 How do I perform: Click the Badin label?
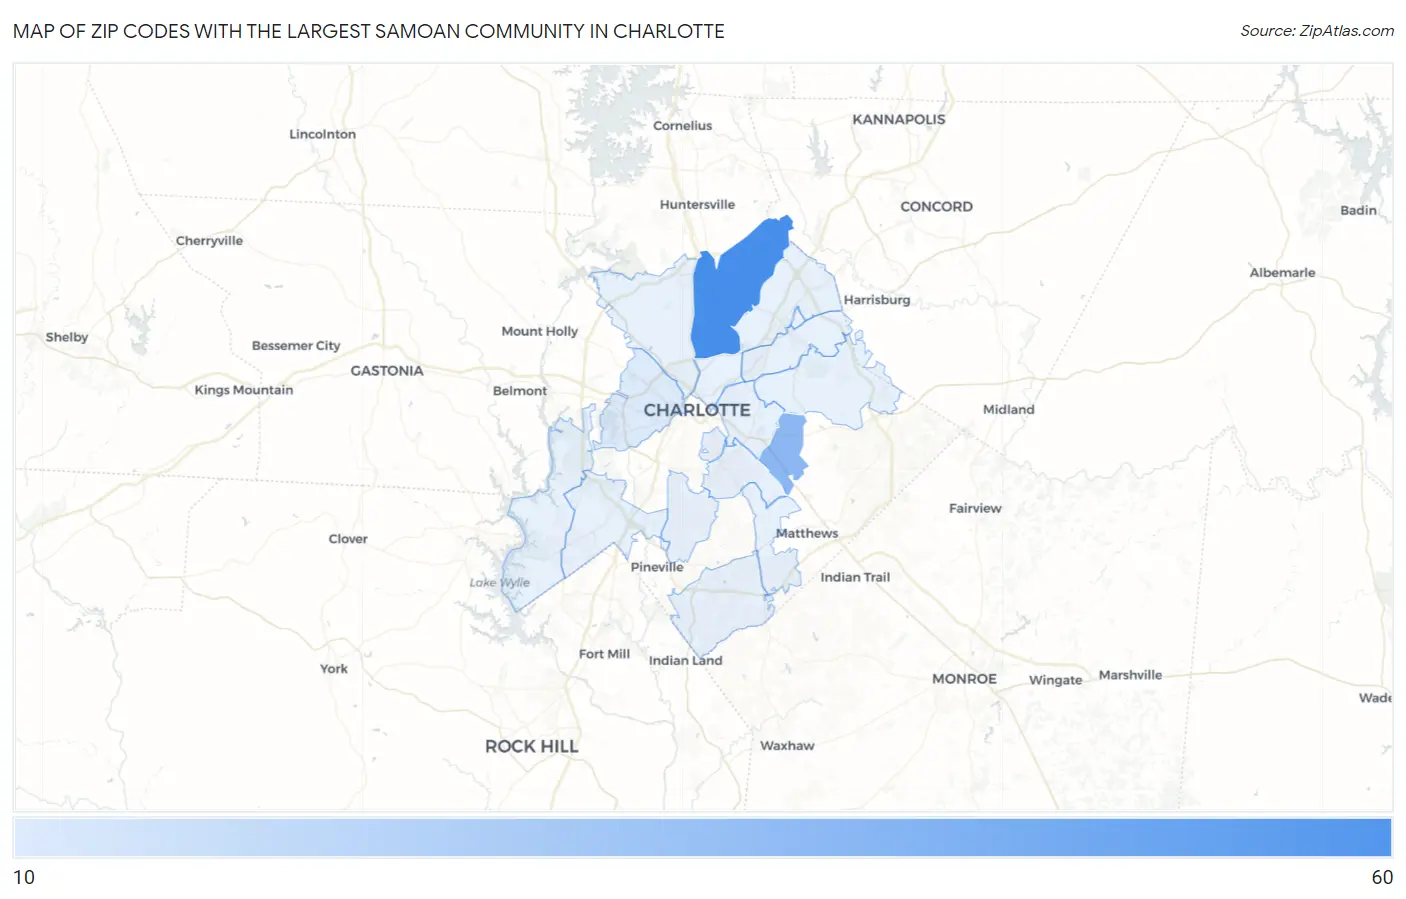[1358, 211]
